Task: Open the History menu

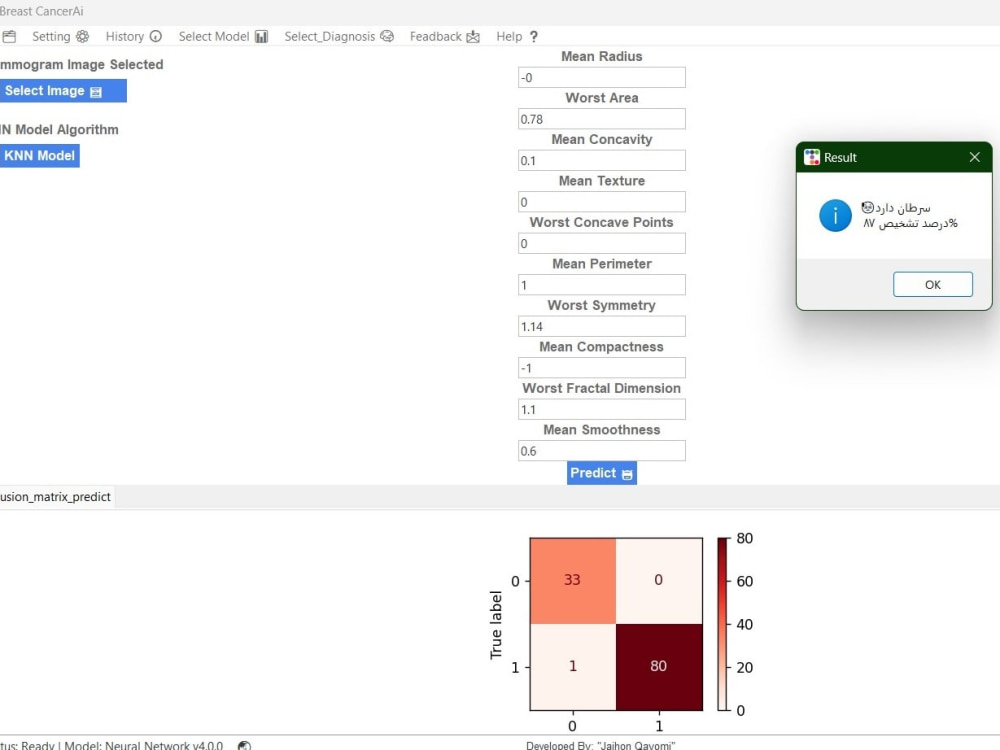Action: (133, 36)
